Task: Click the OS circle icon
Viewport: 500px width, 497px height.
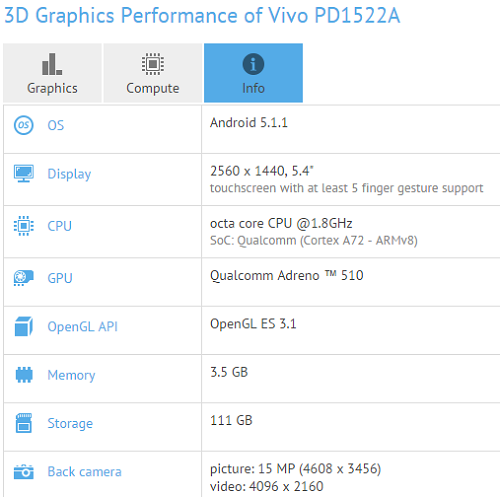Action: click(x=23, y=125)
